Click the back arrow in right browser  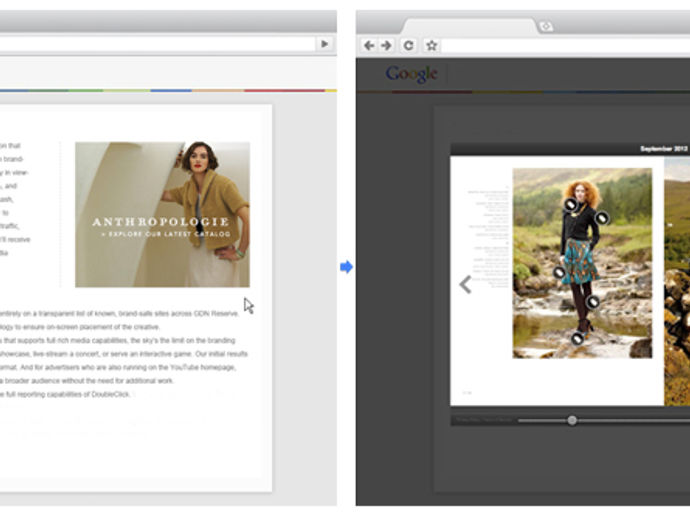369,45
